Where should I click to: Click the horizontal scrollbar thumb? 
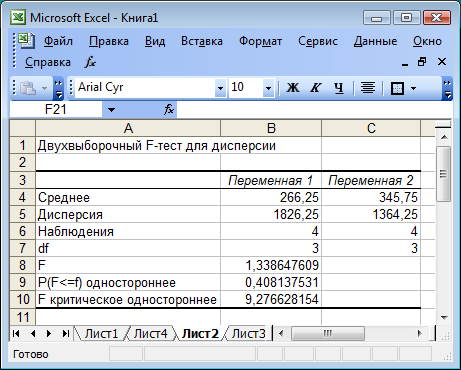328,333
